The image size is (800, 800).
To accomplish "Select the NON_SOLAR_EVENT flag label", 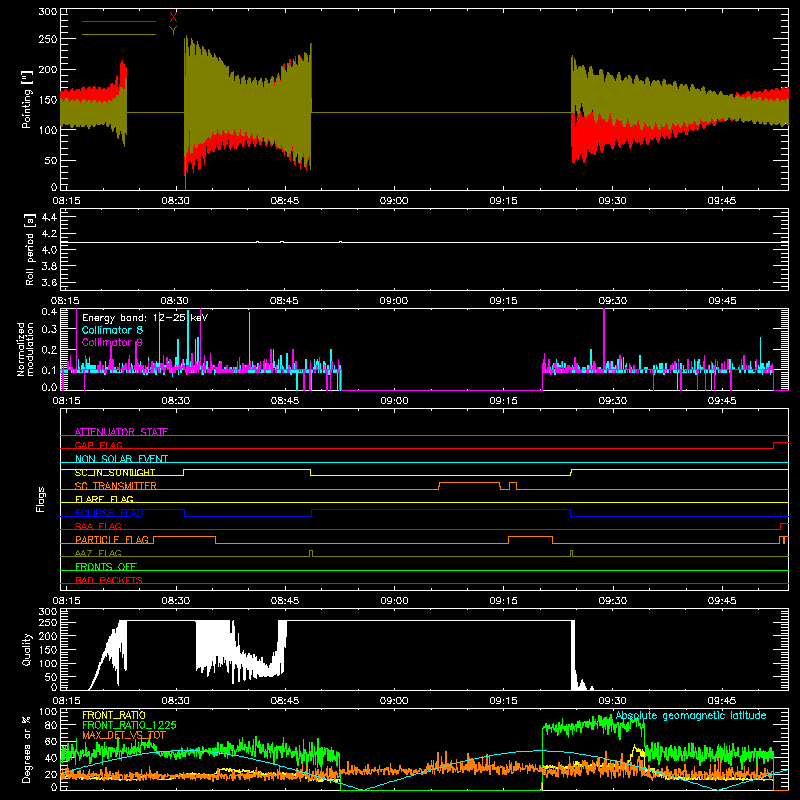I will click(121, 459).
